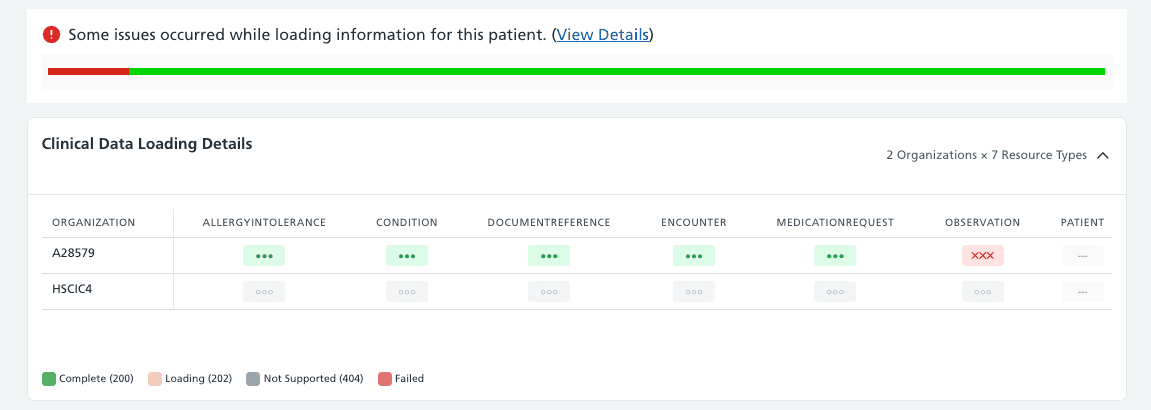Click the Loading legend color swatch
The image size is (1151, 410).
155,379
